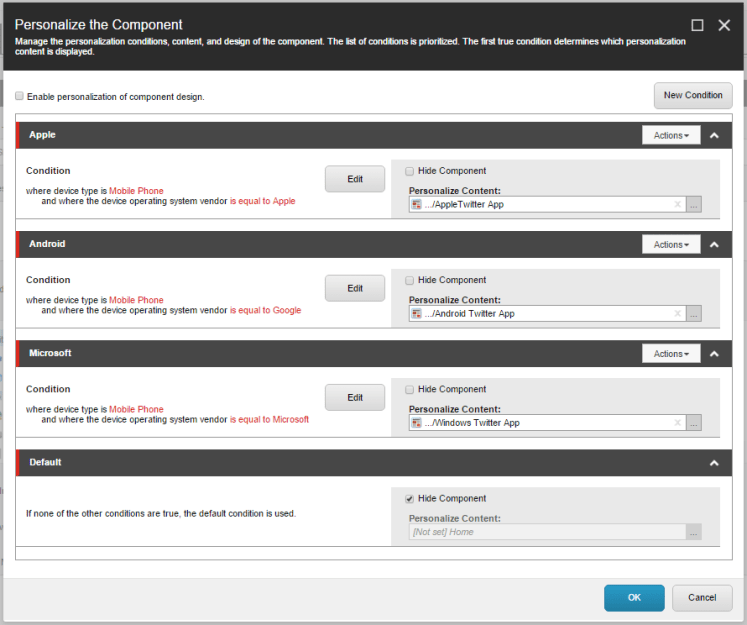Image resolution: width=747 pixels, height=625 pixels.
Task: Confirm changes with the OK button
Action: 634,597
